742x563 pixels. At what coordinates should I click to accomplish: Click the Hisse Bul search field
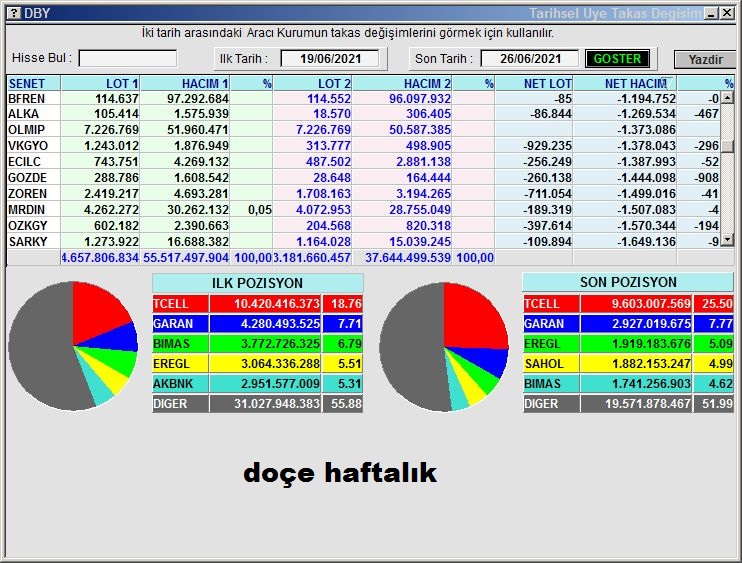[128, 59]
